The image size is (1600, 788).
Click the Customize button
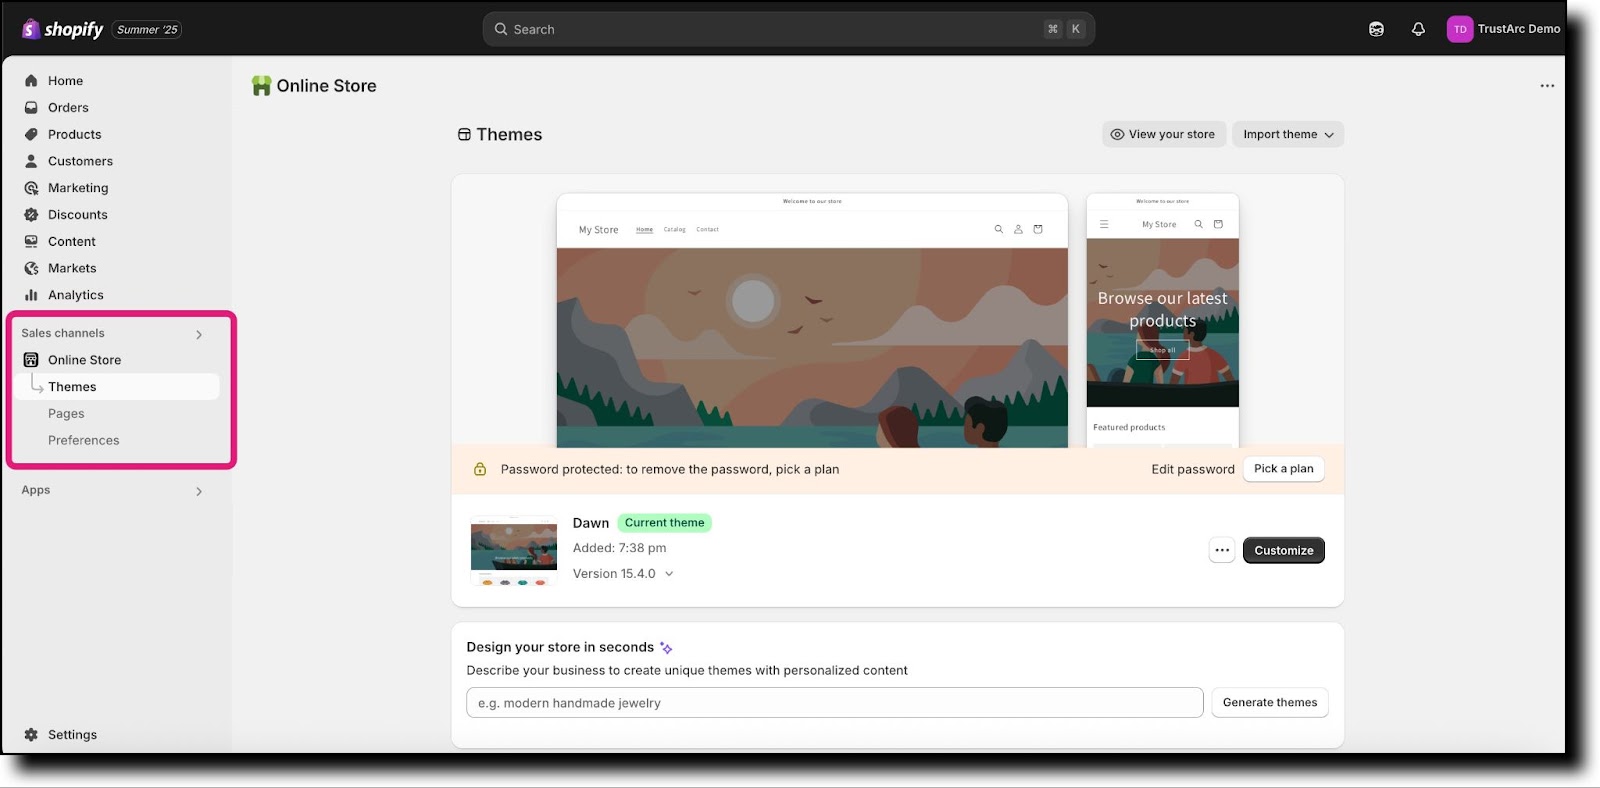[1283, 550]
